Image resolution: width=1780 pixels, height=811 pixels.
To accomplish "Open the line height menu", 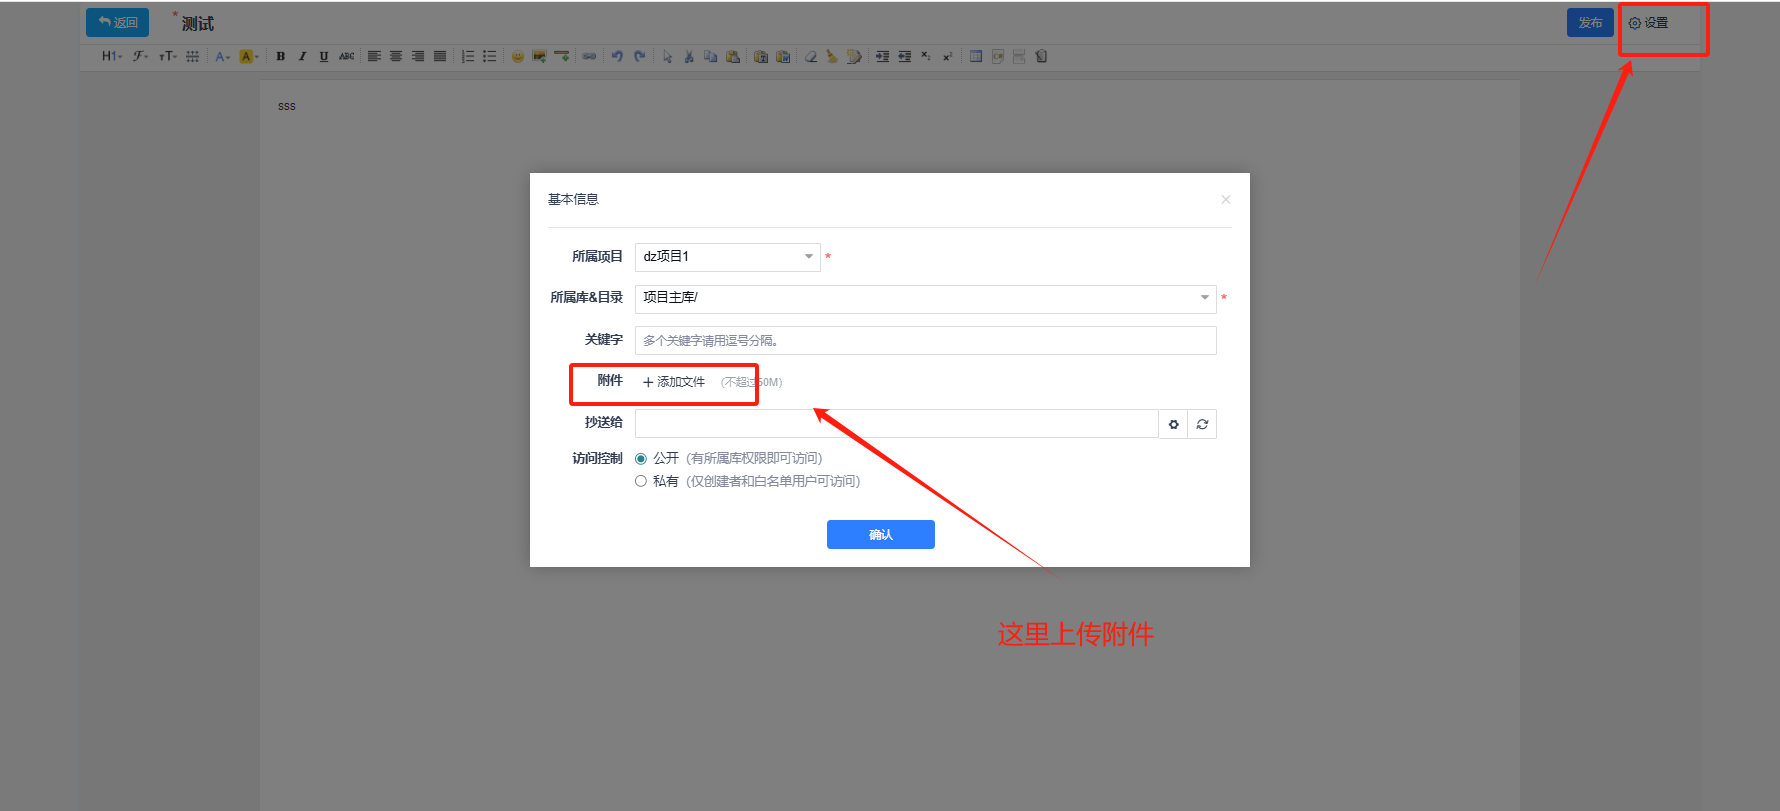I will pyautogui.click(x=193, y=57).
